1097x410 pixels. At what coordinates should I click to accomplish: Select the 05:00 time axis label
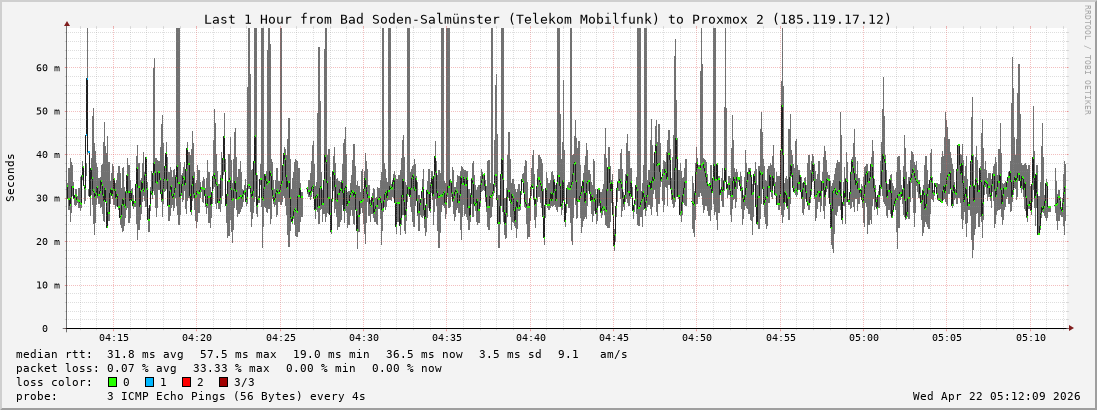[863, 338]
